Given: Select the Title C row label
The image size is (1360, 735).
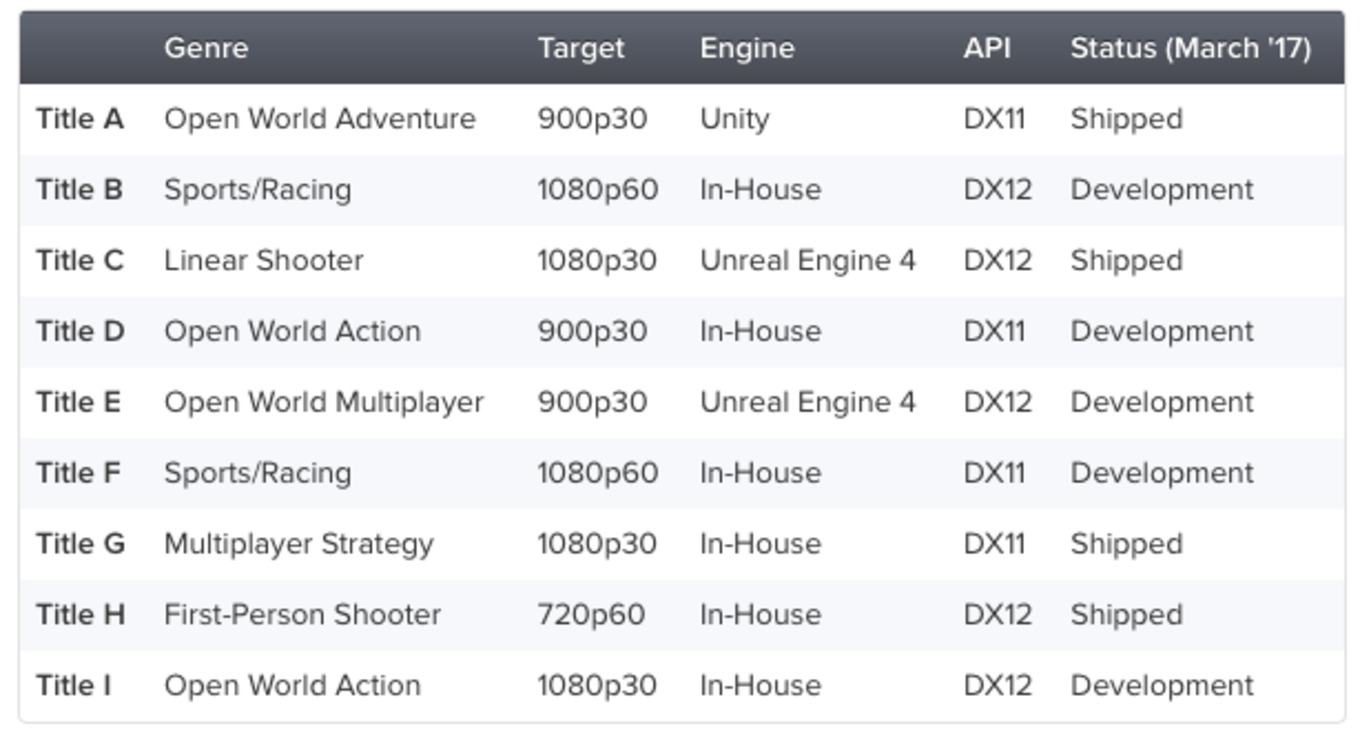Looking at the screenshot, I should tap(80, 261).
